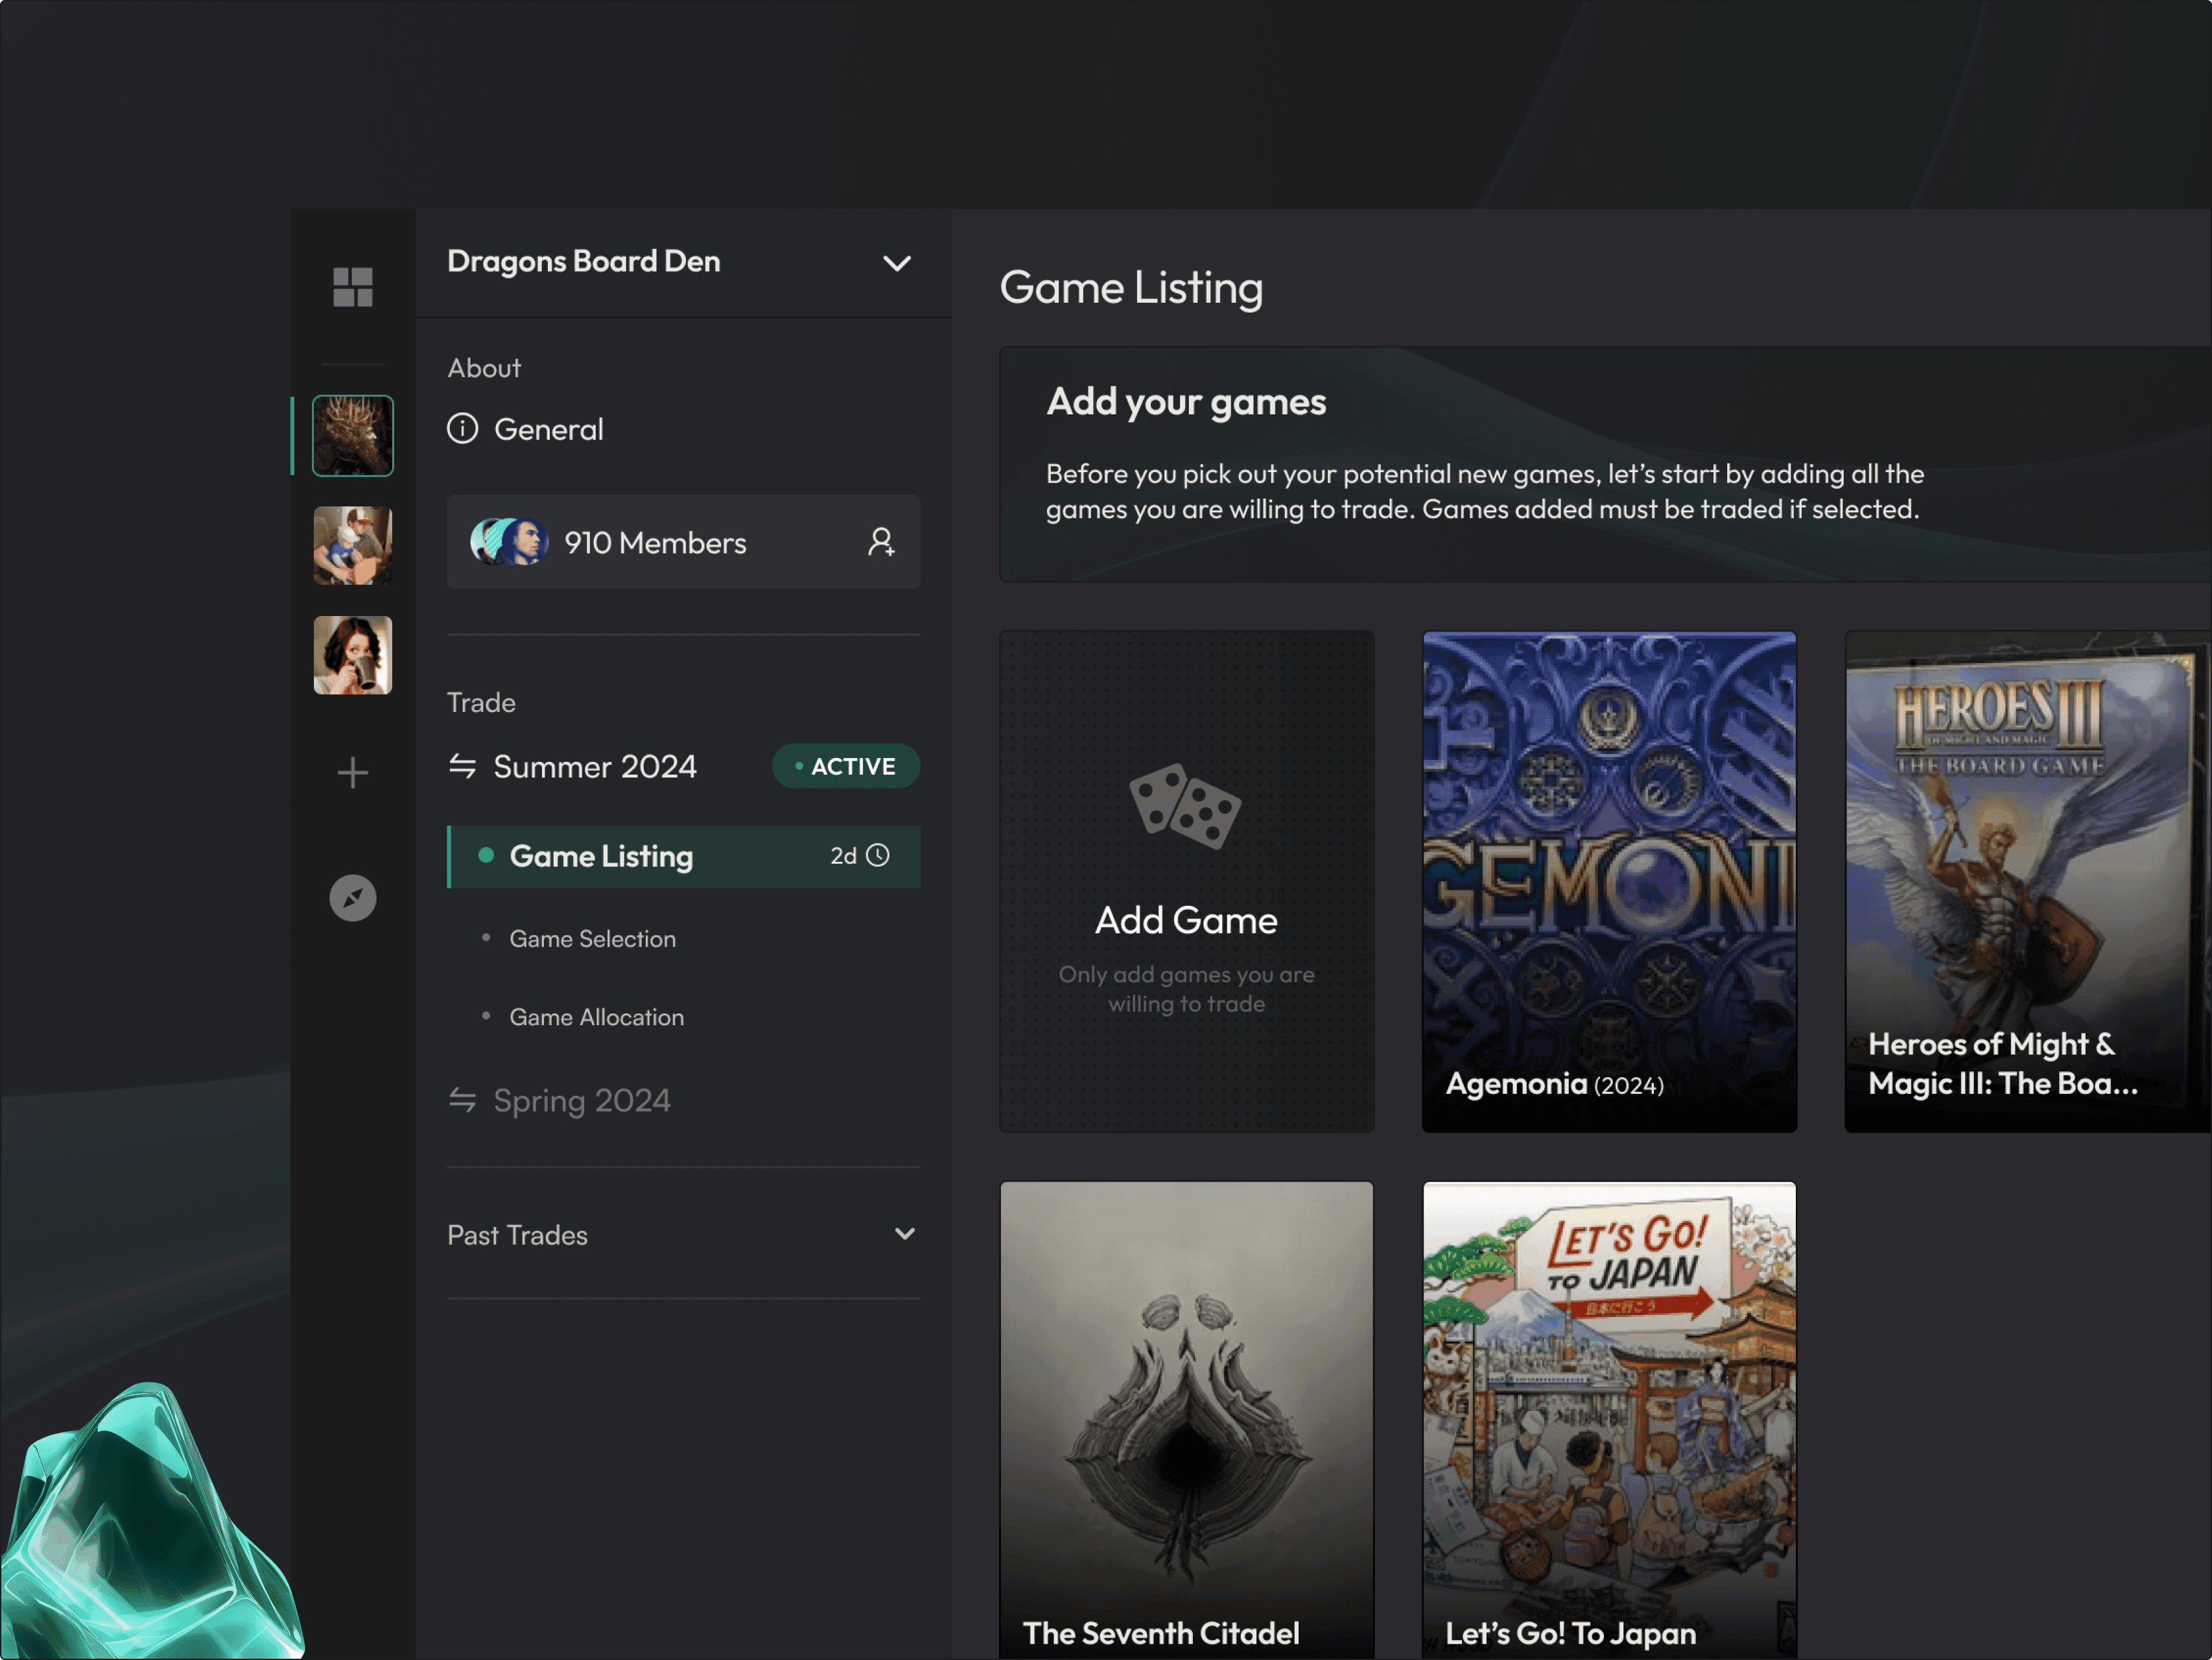Image resolution: width=2212 pixels, height=1660 pixels.
Task: Open the group with woman drinking avatar
Action: pyautogui.click(x=352, y=655)
